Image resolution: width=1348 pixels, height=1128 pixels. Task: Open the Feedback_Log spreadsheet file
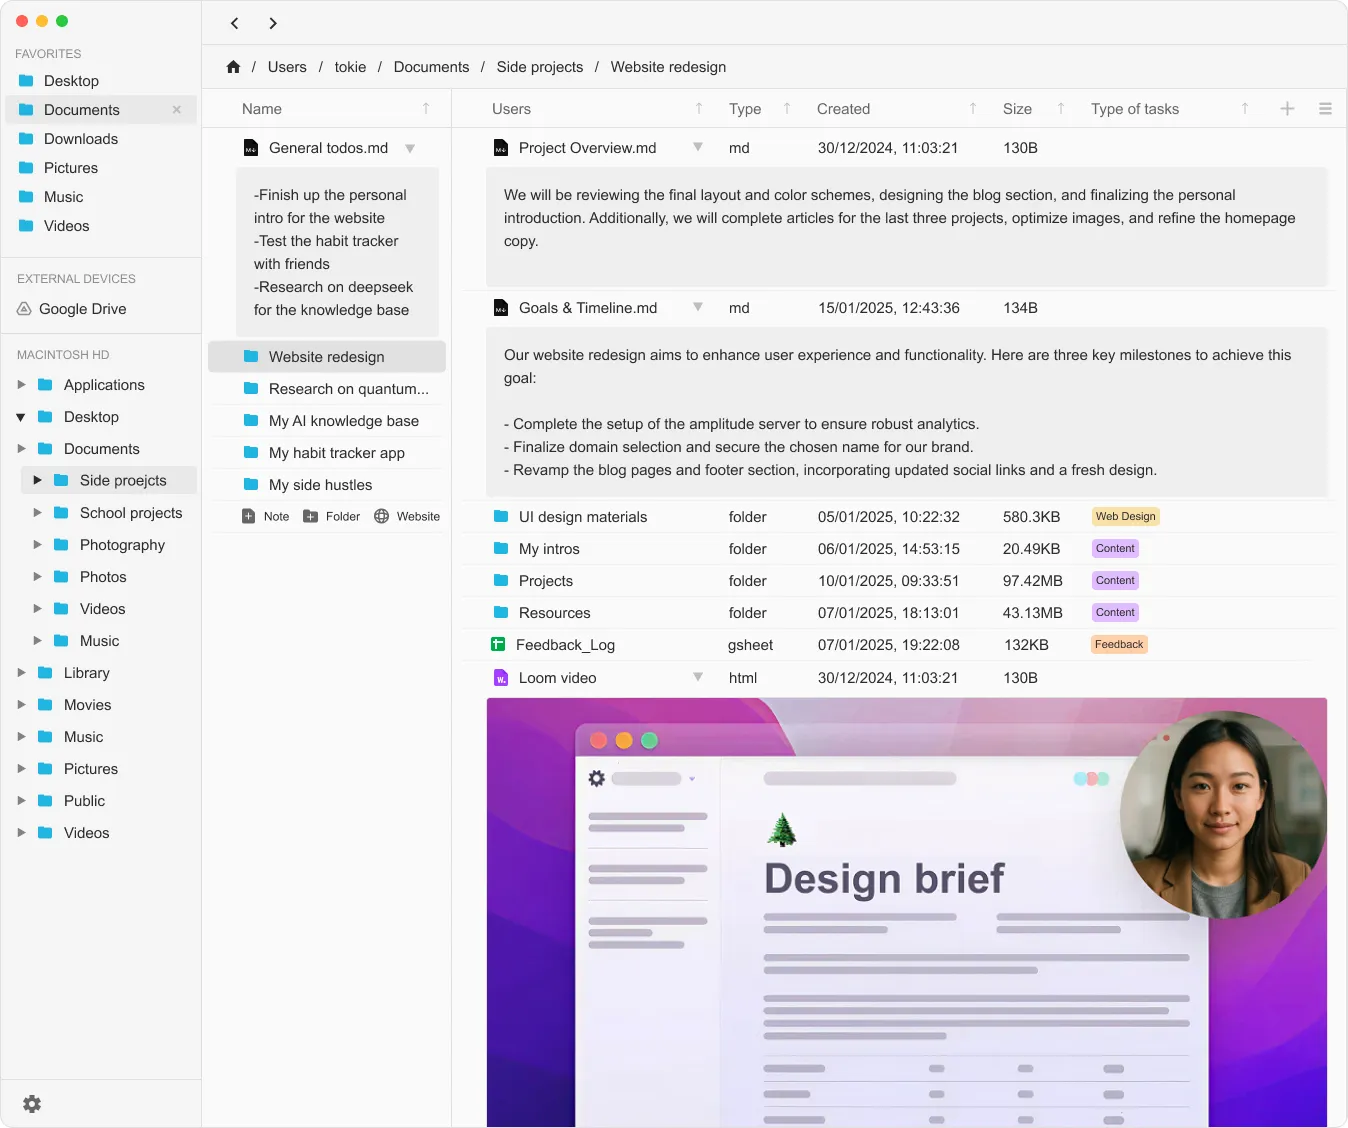pyautogui.click(x=566, y=645)
